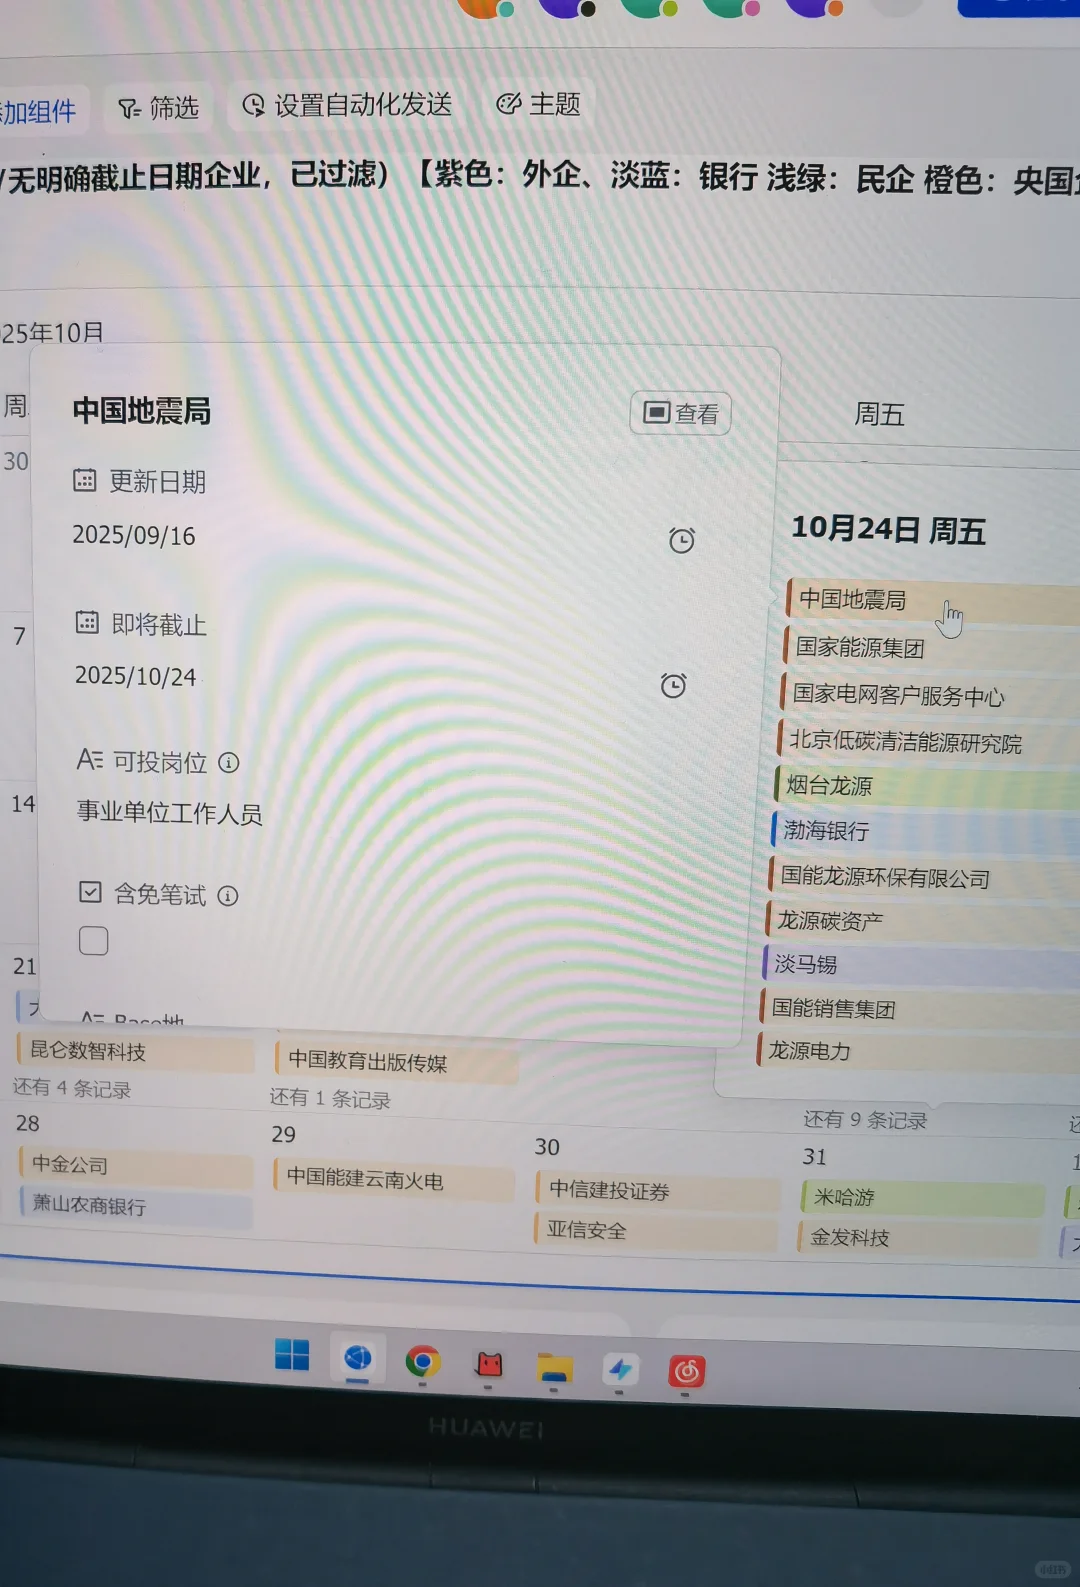This screenshot has width=1080, height=1587.
Task: Click calendar day number 29
Action: click(x=283, y=1135)
